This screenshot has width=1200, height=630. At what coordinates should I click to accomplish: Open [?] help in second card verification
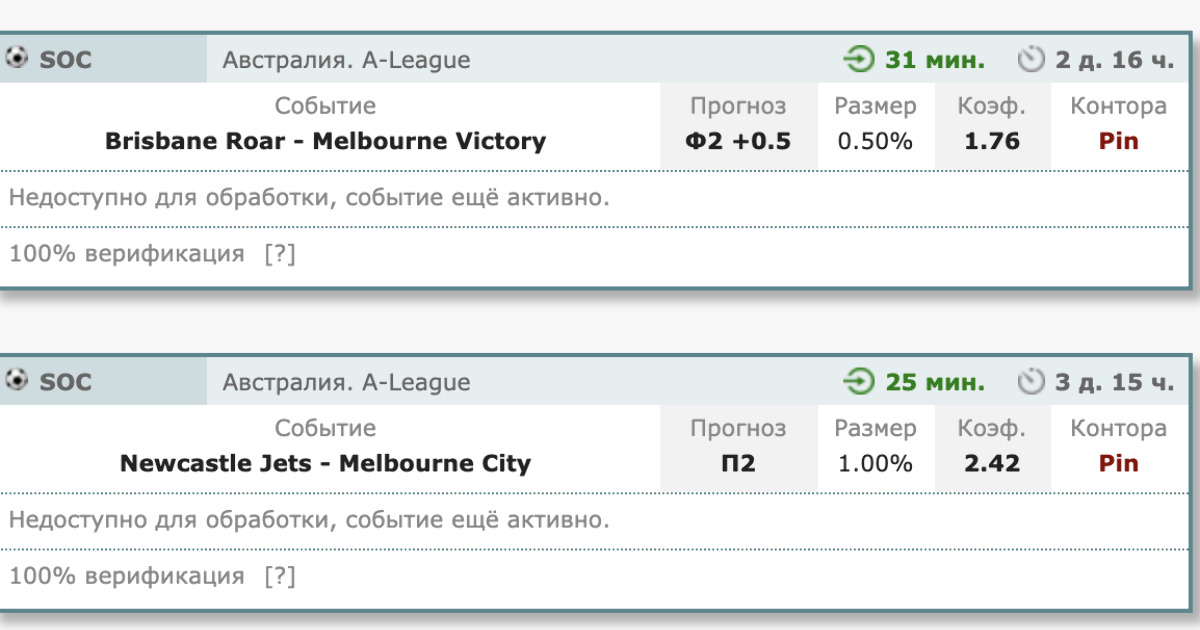click(x=280, y=576)
